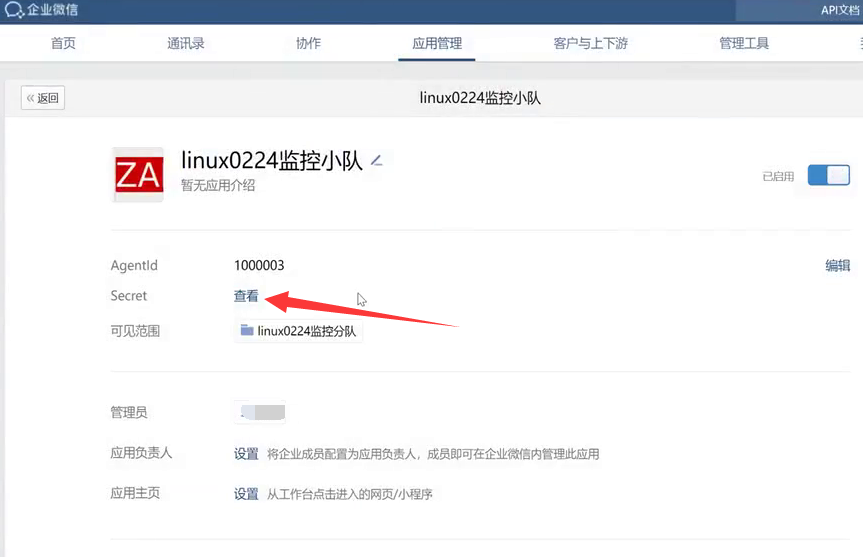Go to the 客户与上下游 tab
Image resolution: width=863 pixels, height=557 pixels.
(591, 43)
